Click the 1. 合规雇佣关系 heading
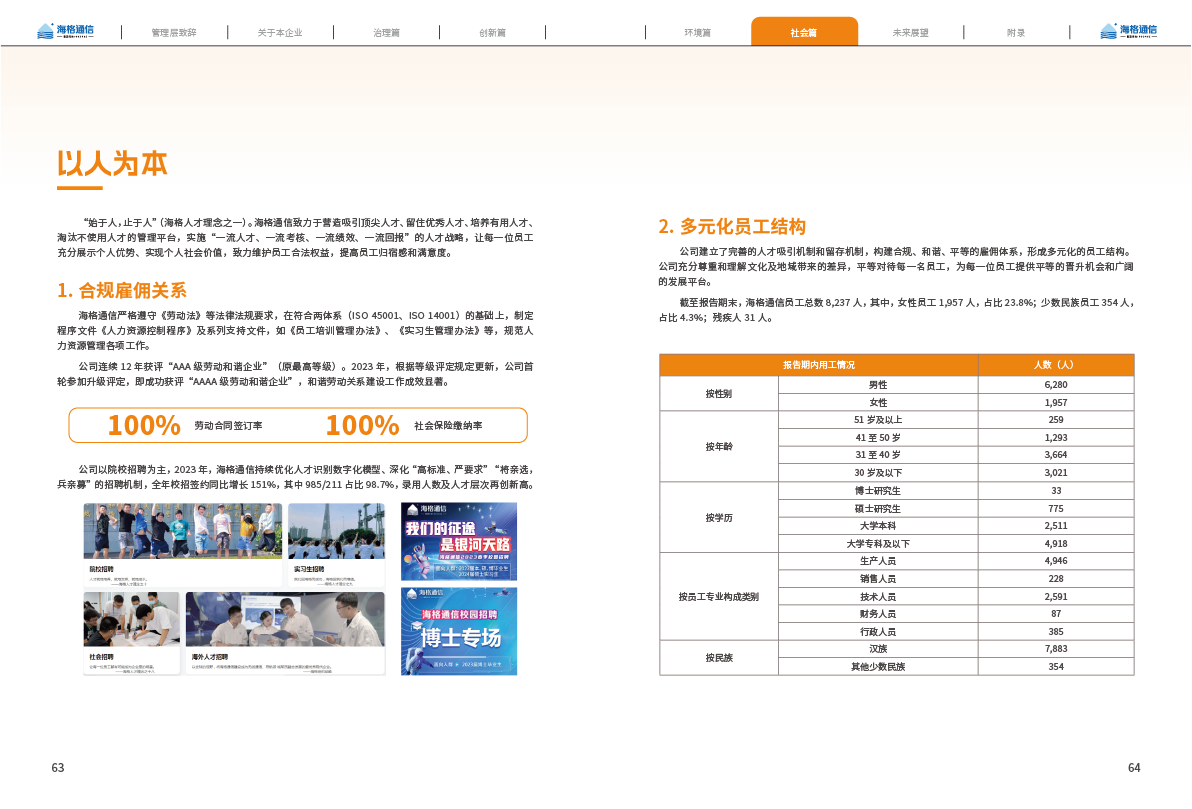 122,291
